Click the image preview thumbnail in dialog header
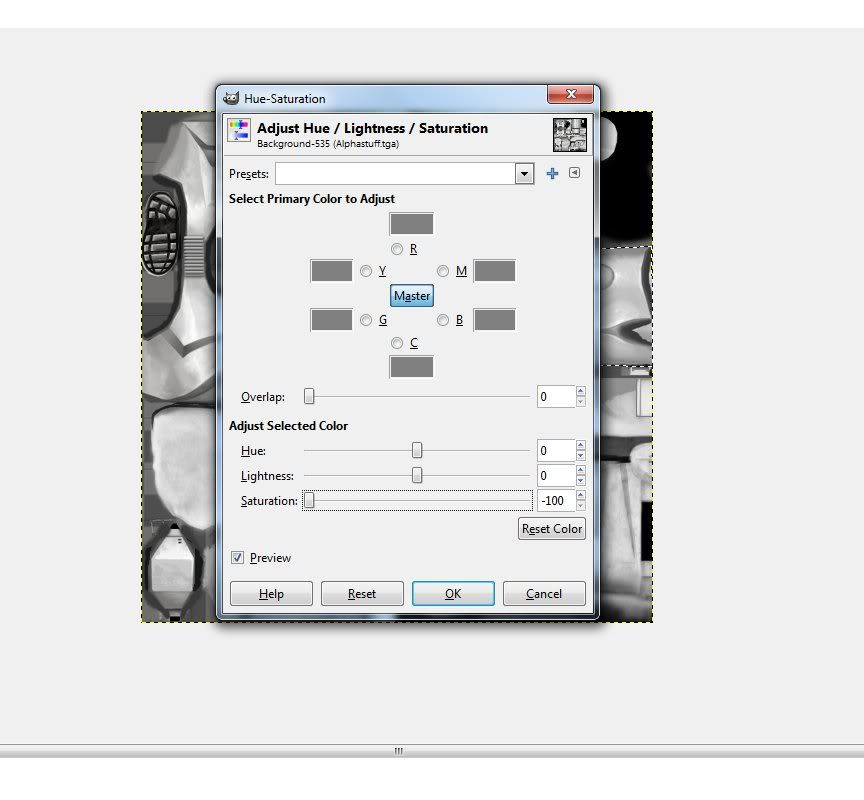Screen dimensions: 864x800 click(570, 134)
